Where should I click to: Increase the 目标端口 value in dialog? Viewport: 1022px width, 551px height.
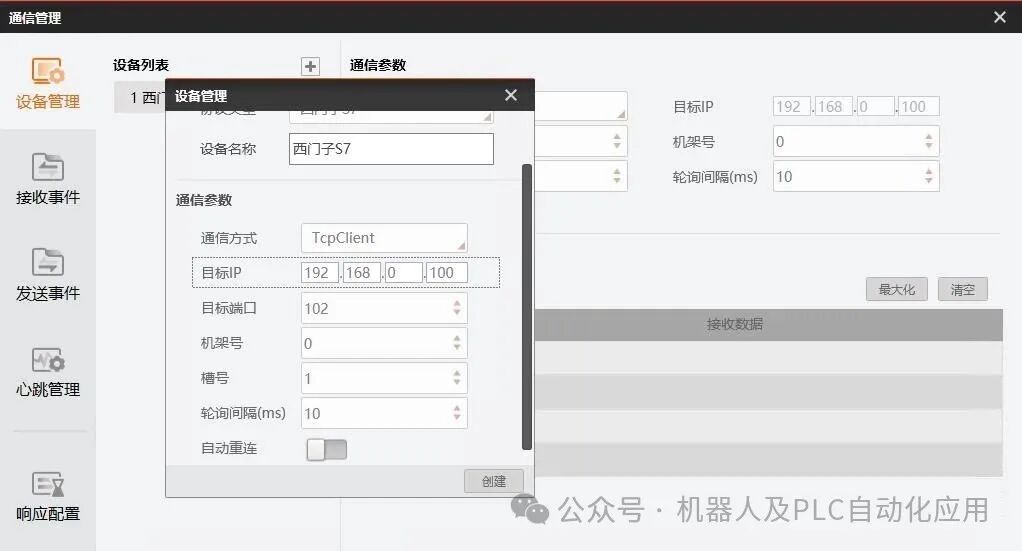click(x=457, y=303)
